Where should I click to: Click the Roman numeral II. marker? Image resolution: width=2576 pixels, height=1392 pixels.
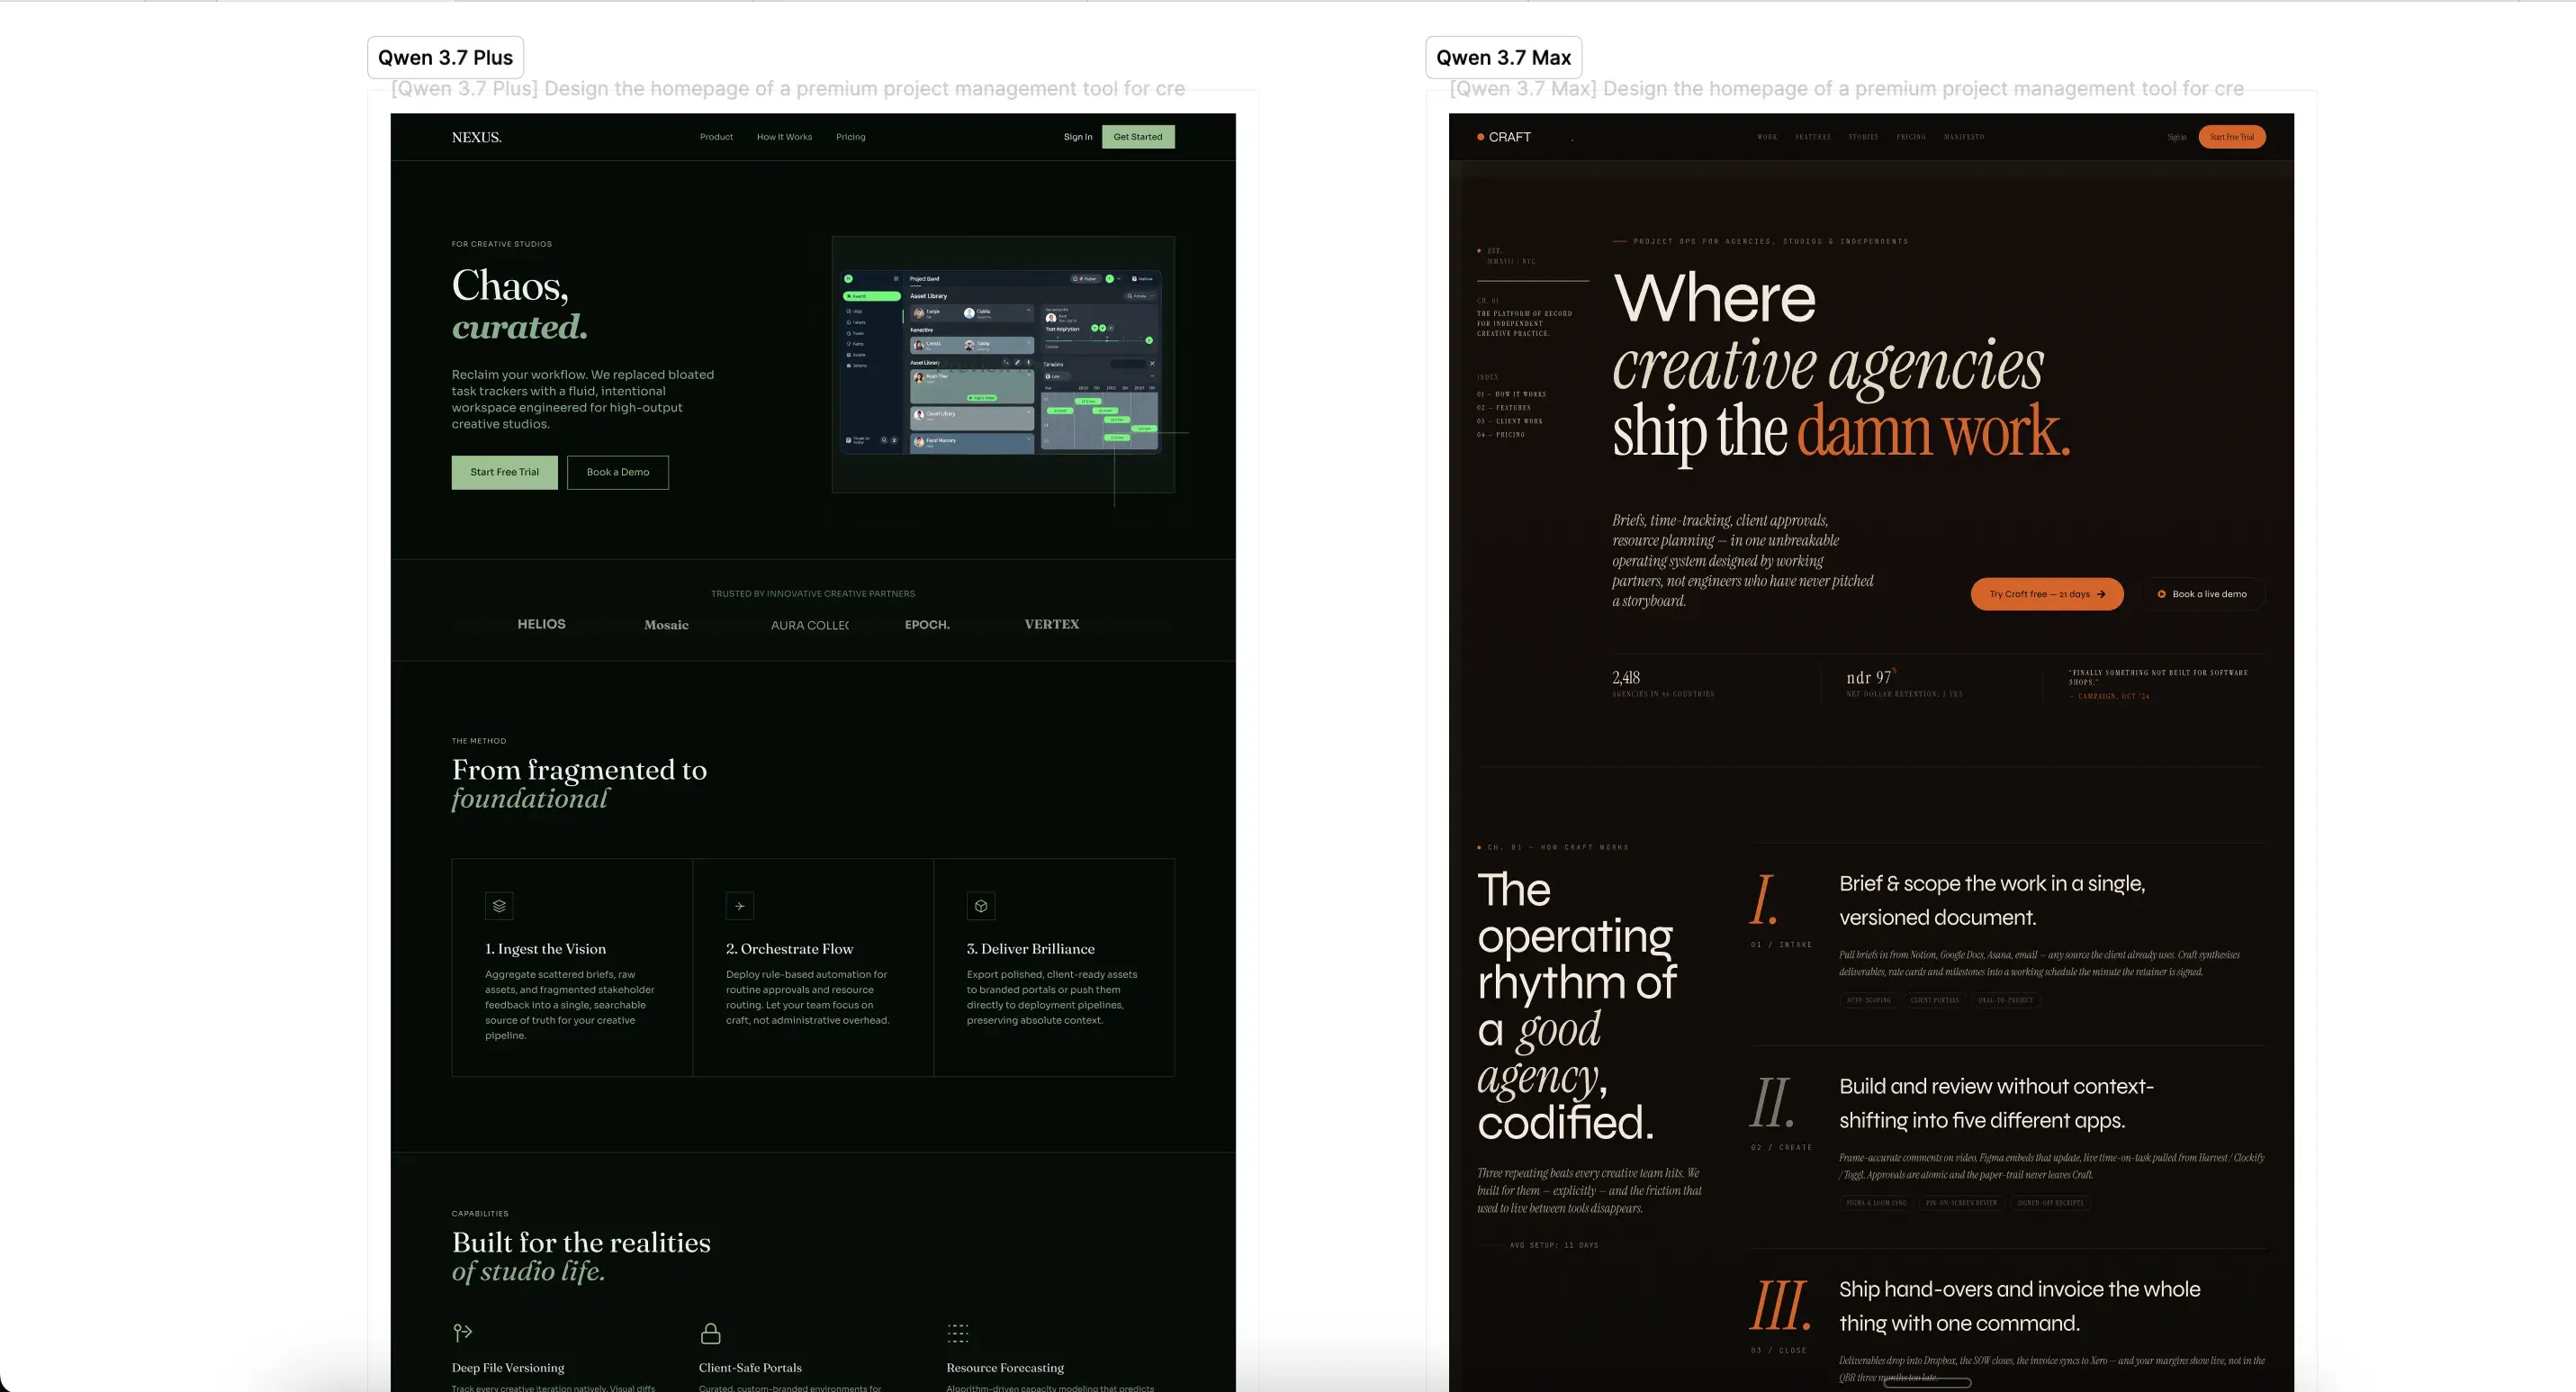coord(1772,1102)
